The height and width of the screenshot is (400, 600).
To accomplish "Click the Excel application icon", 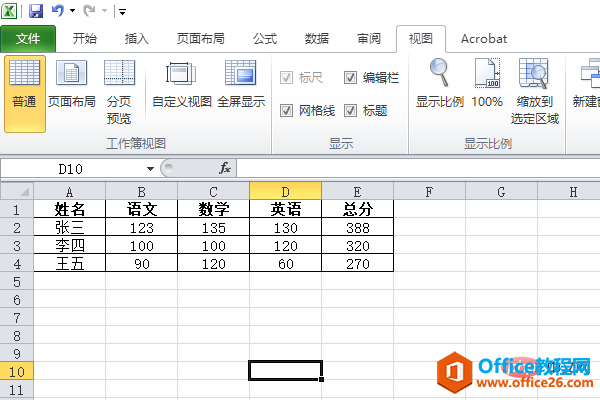I will point(9,11).
